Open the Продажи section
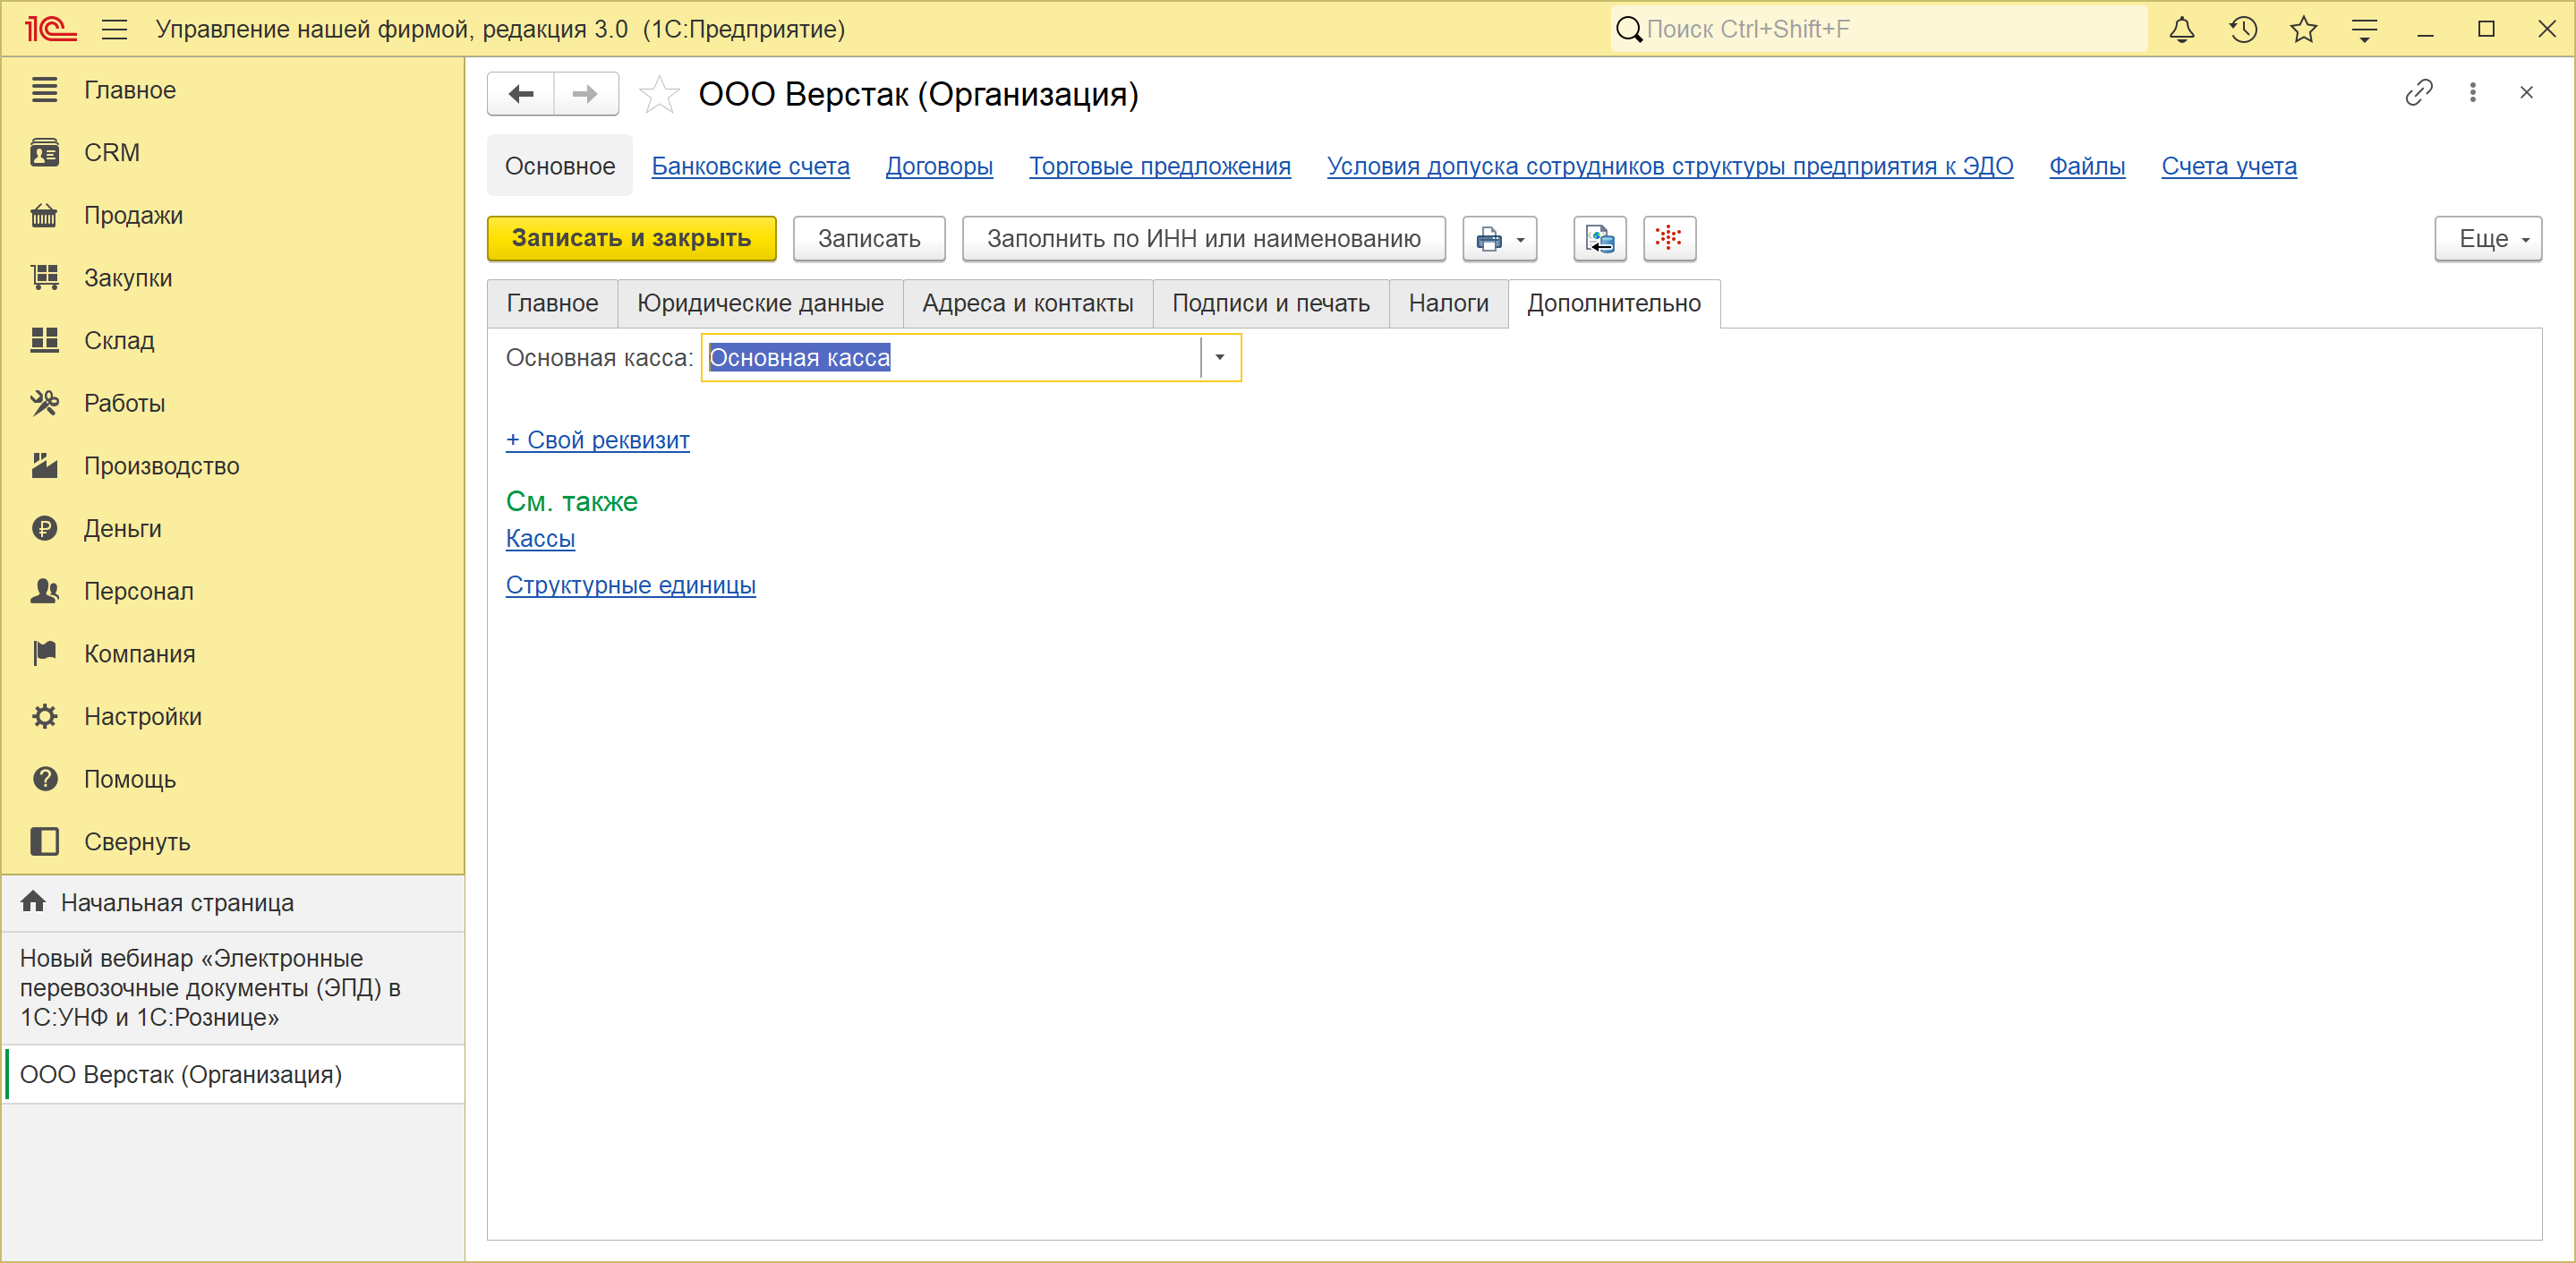The height and width of the screenshot is (1263, 2576). pyautogui.click(x=232, y=216)
